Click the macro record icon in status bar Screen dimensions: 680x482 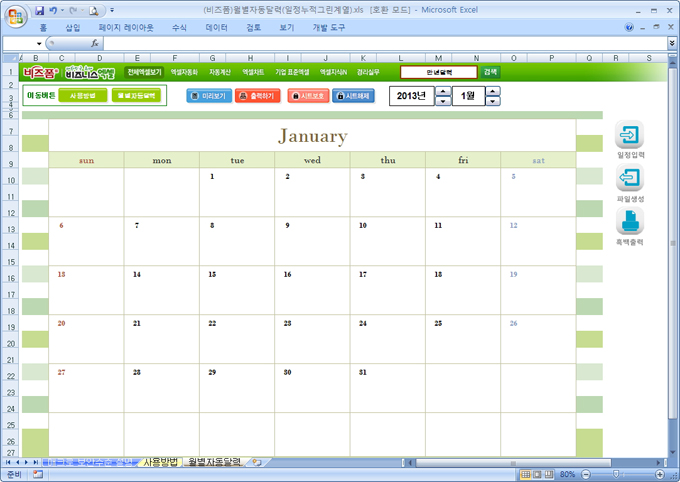point(38,474)
